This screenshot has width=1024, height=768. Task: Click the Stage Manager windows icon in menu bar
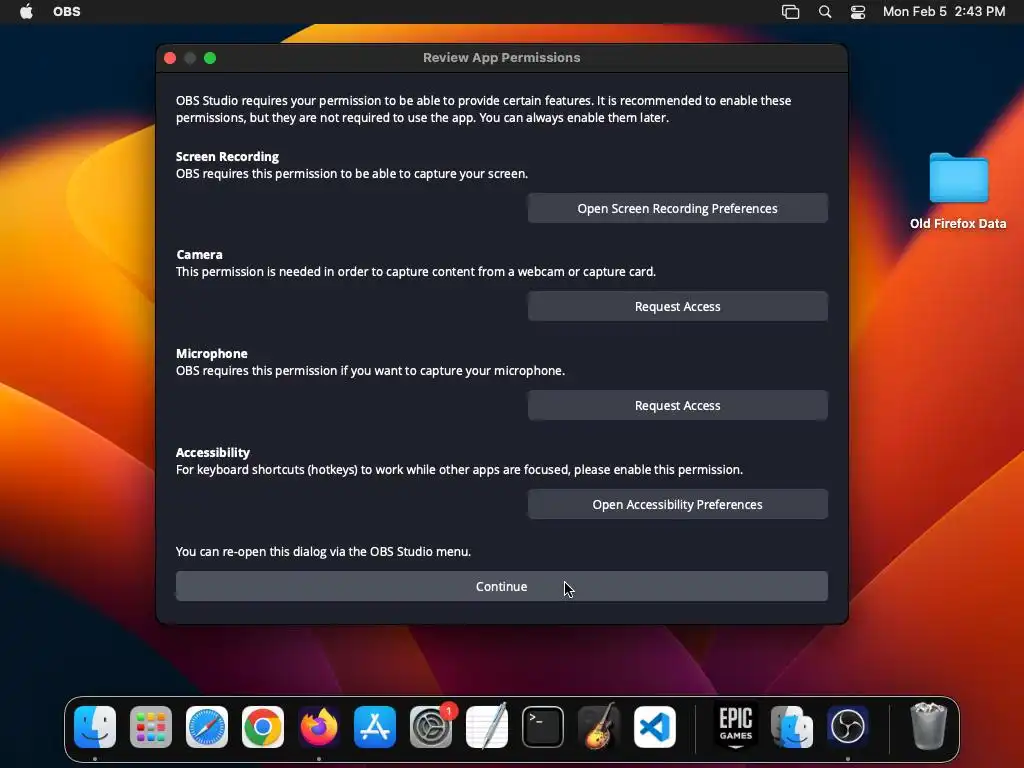click(790, 11)
